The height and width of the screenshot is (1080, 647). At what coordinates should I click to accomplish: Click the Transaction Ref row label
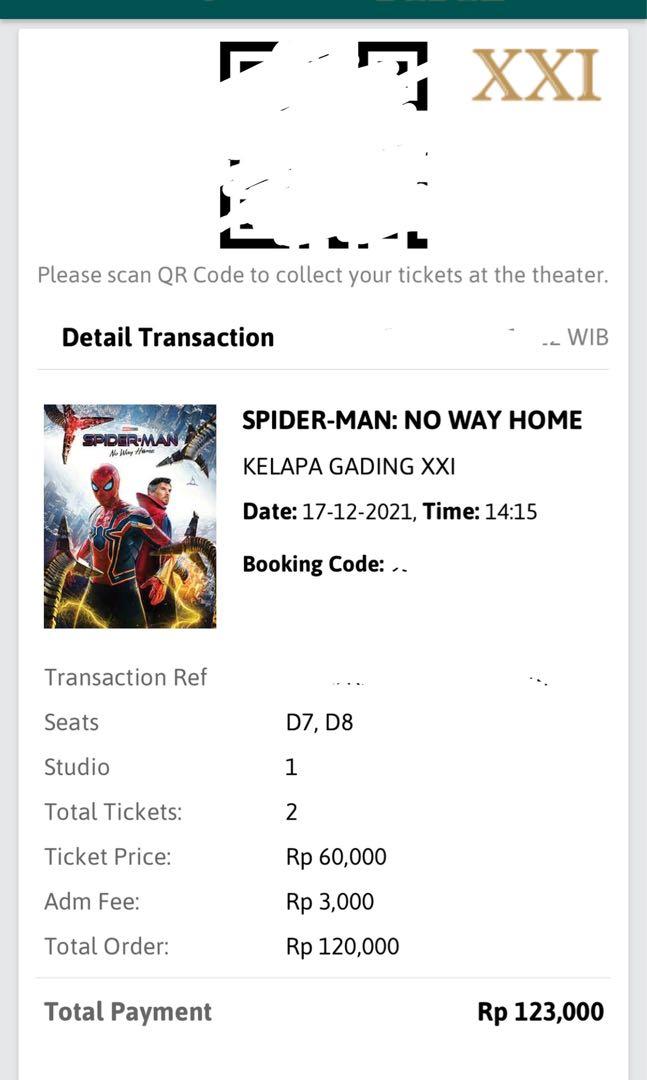pos(125,677)
